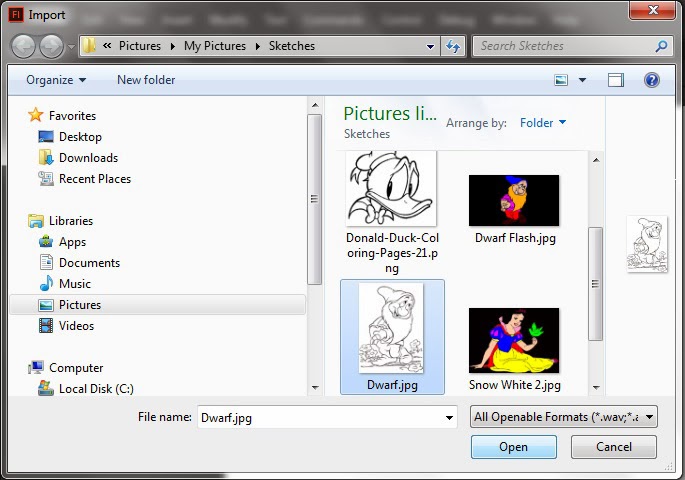Open recent locations dropdown beside nav arrows

point(71,46)
